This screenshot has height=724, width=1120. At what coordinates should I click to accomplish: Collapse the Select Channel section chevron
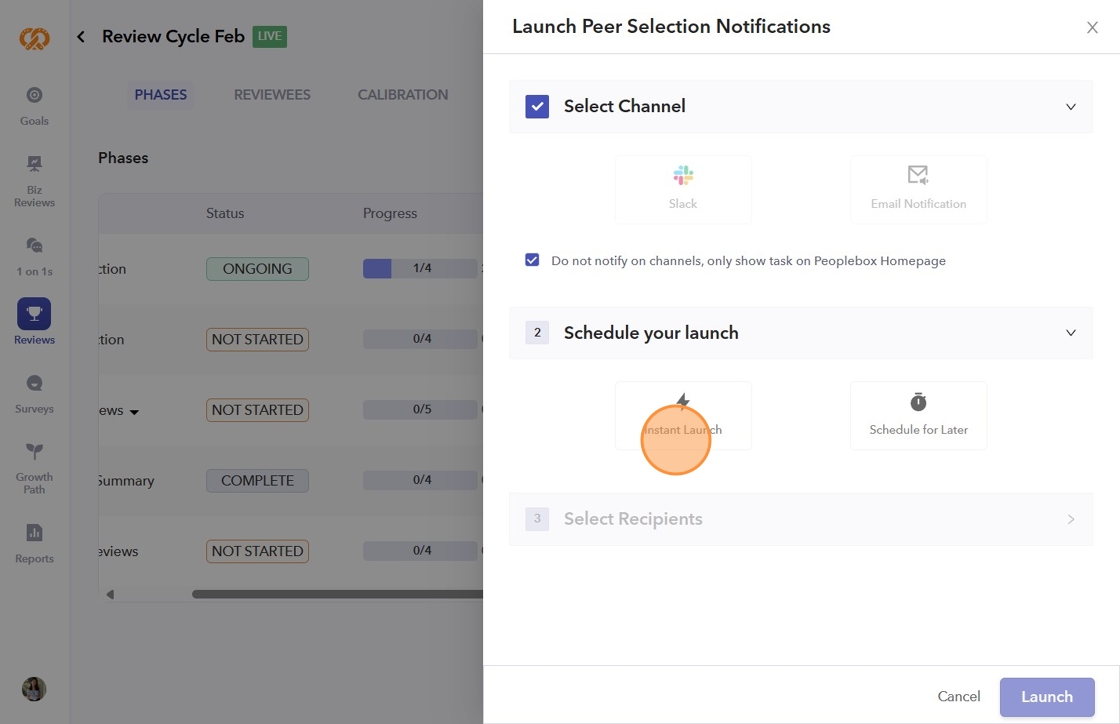[x=1071, y=107]
